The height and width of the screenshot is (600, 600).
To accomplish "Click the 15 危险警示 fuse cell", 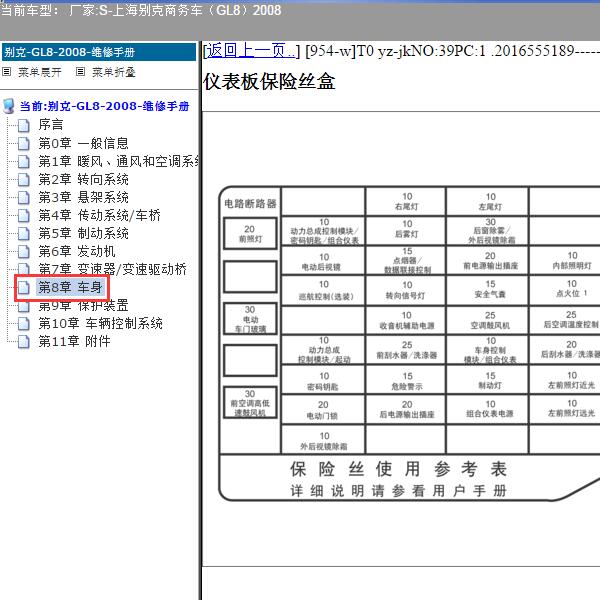I will coord(406,380).
